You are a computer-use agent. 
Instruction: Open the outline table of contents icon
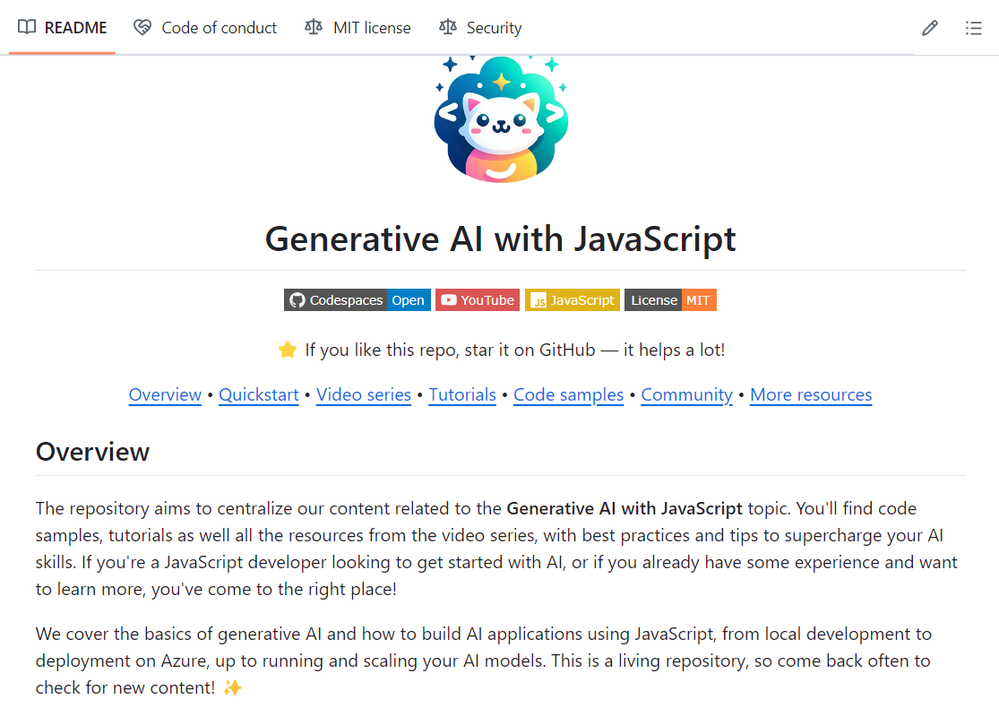point(973,28)
